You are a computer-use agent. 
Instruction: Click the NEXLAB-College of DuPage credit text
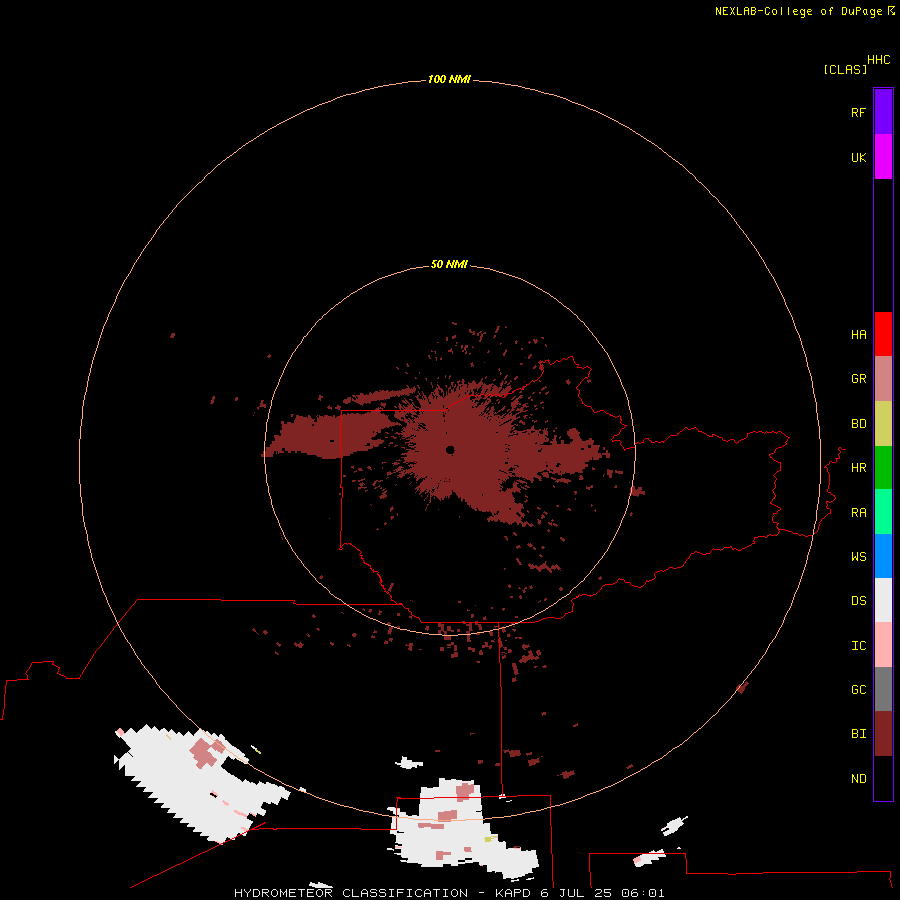tap(798, 11)
